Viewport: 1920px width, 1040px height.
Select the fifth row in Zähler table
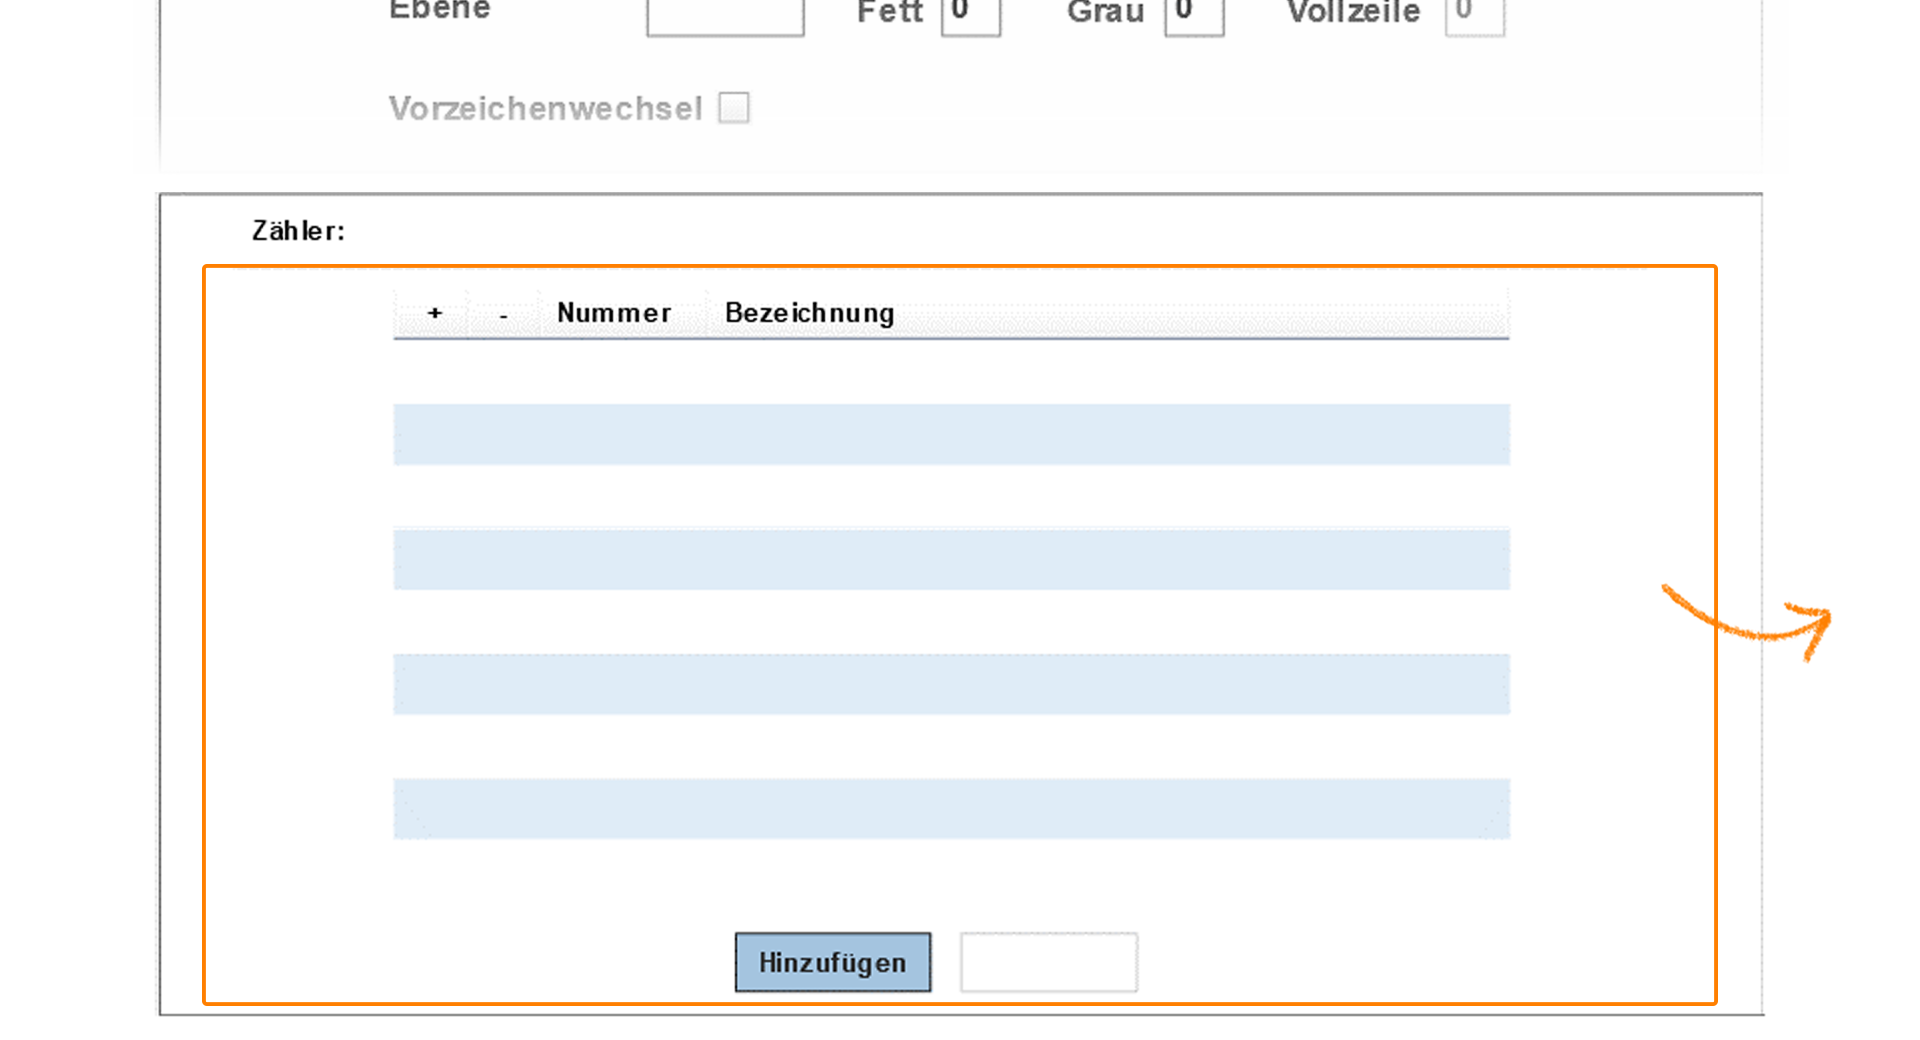(950, 622)
